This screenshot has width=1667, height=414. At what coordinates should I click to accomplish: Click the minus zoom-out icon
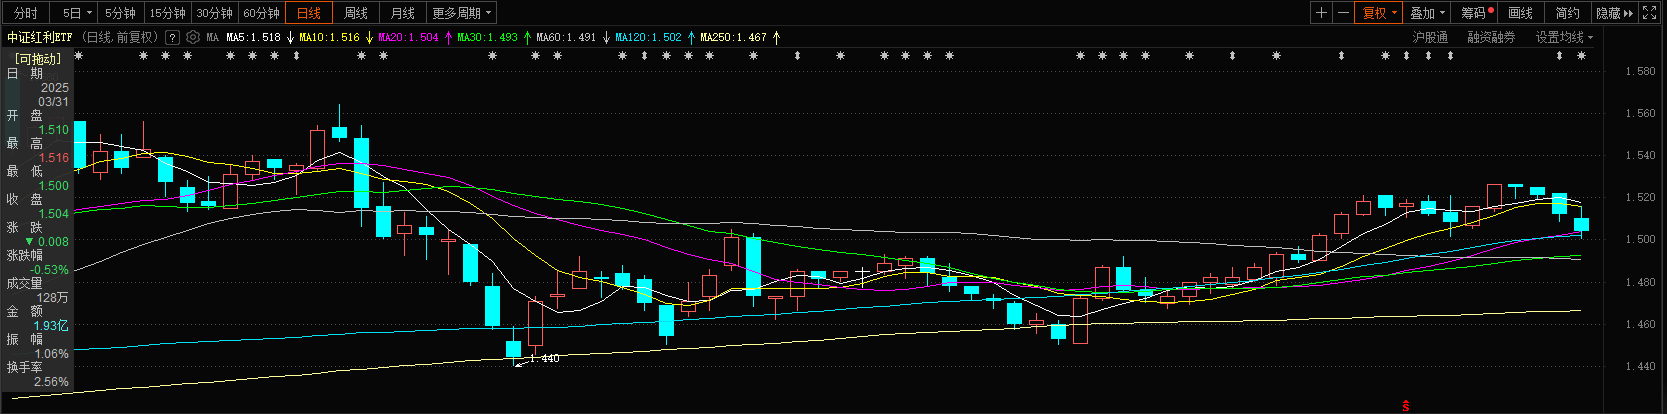[x=1343, y=13]
